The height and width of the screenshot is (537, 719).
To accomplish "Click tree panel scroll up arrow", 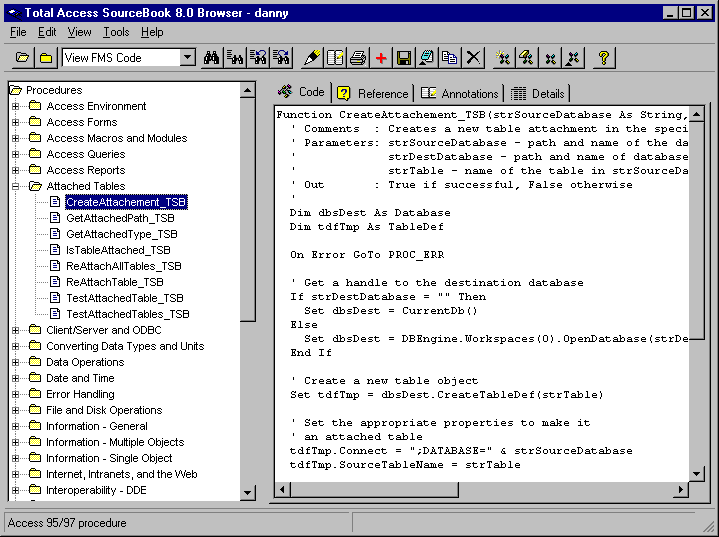I will [x=248, y=90].
